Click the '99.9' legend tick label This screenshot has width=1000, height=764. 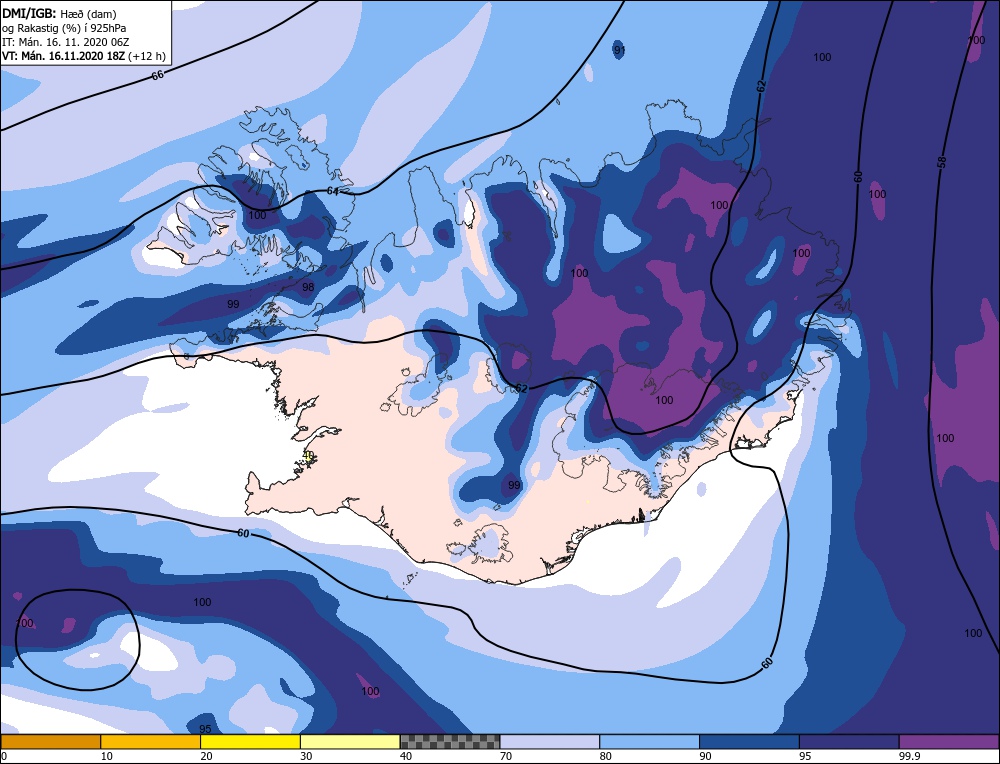pyautogui.click(x=908, y=756)
